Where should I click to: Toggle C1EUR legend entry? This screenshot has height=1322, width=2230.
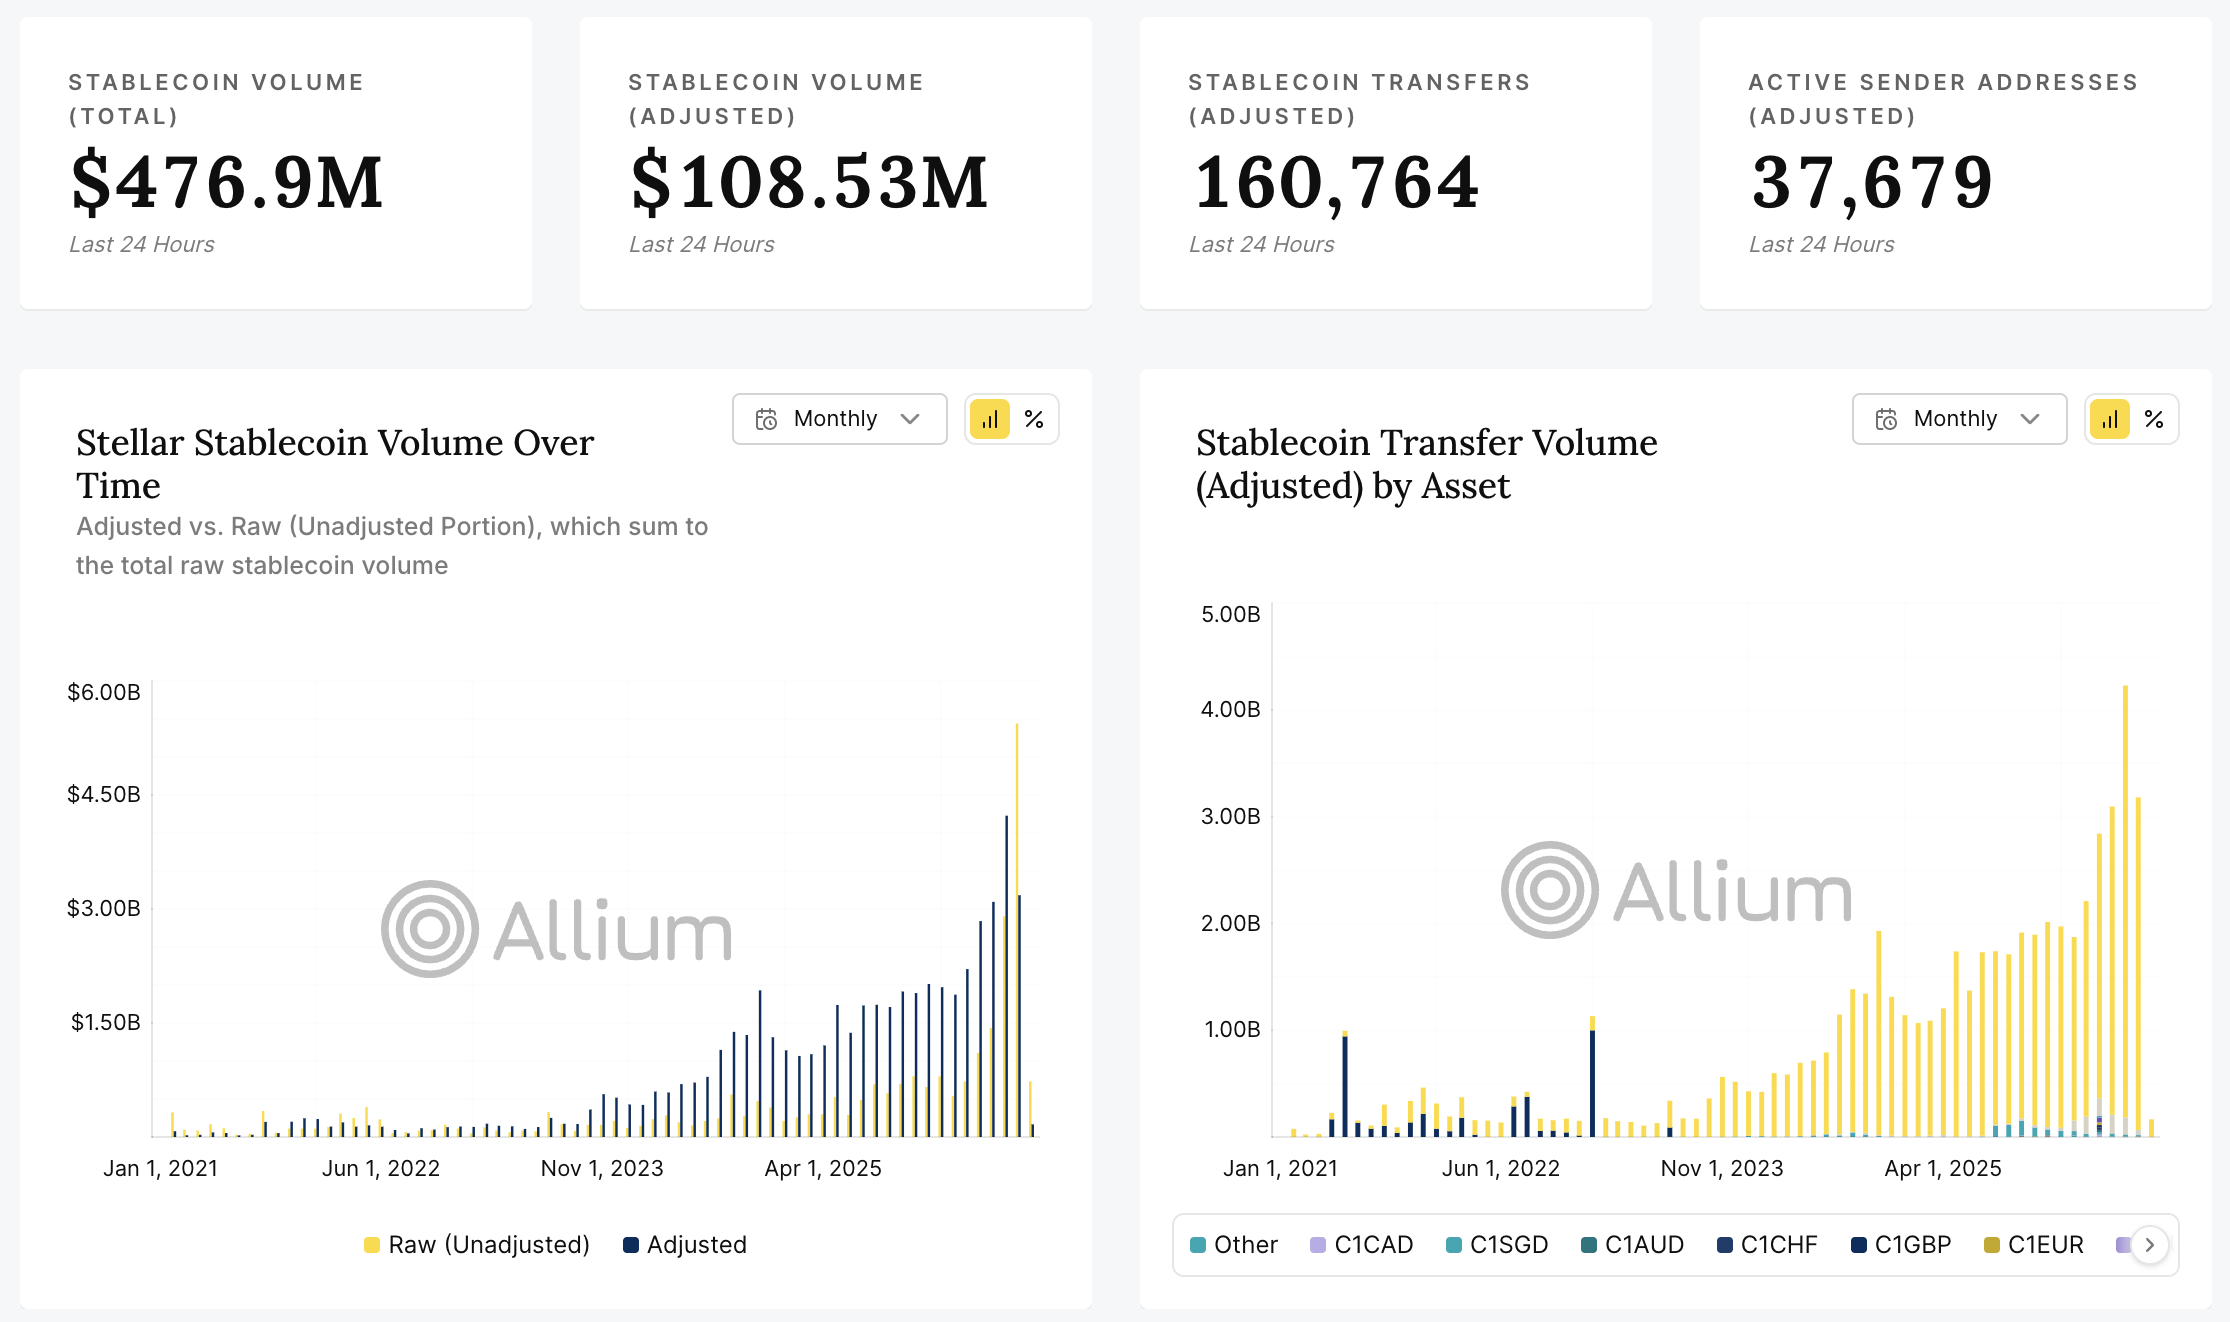2034,1245
